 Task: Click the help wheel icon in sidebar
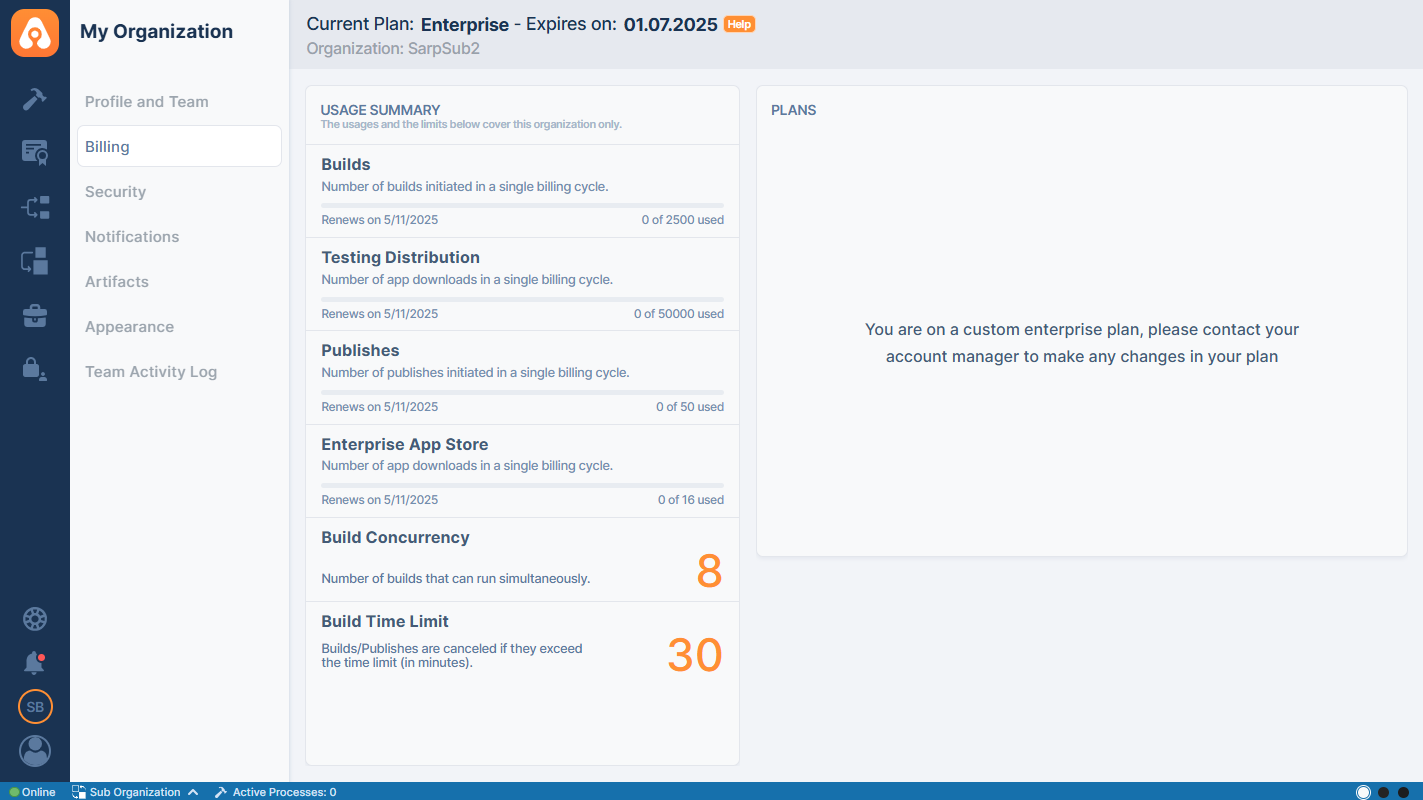[x=35, y=619]
